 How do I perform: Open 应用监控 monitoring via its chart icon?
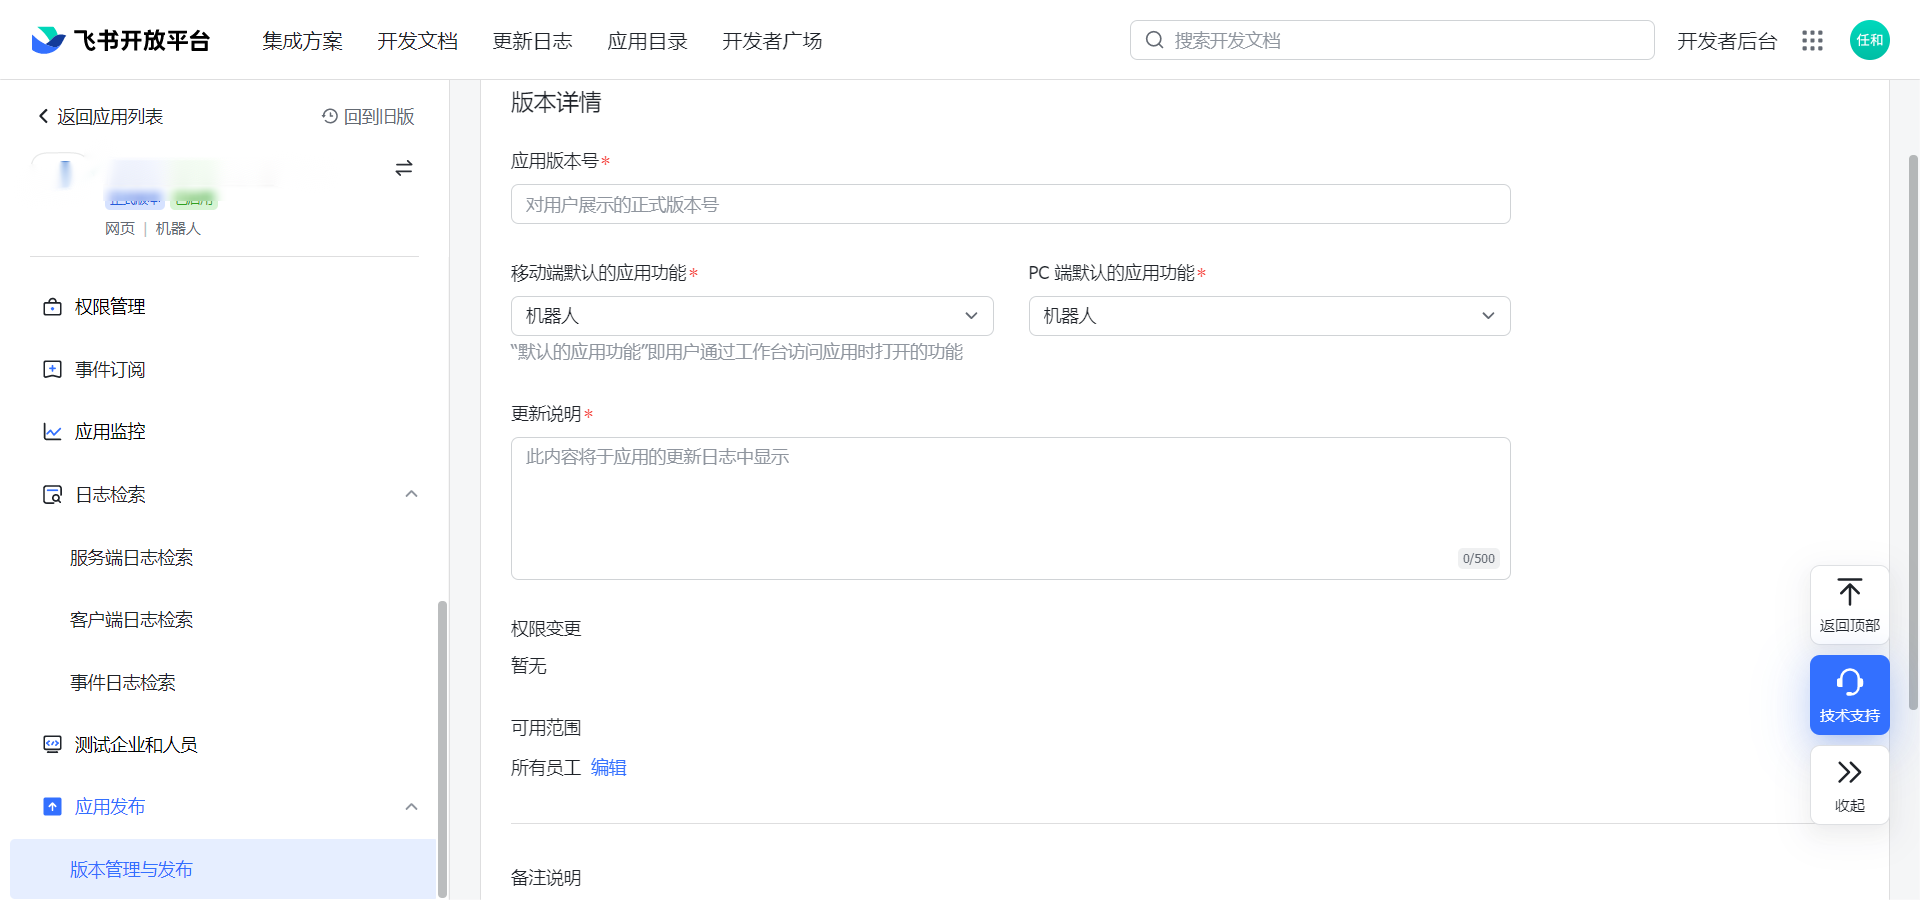pos(53,431)
